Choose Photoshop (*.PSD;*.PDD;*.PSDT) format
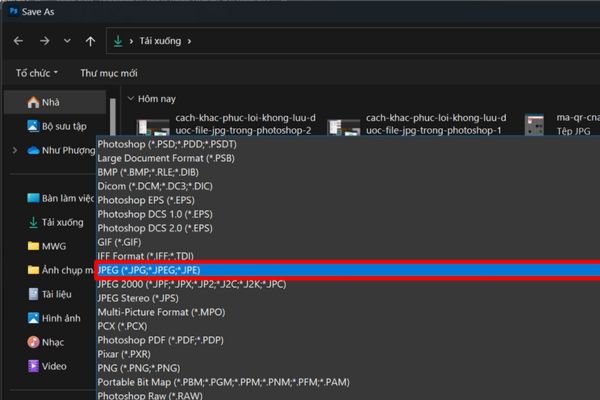 click(348, 144)
